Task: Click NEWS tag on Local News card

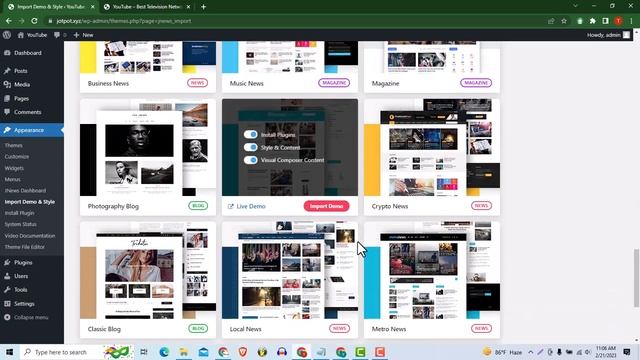Action: coord(339,329)
